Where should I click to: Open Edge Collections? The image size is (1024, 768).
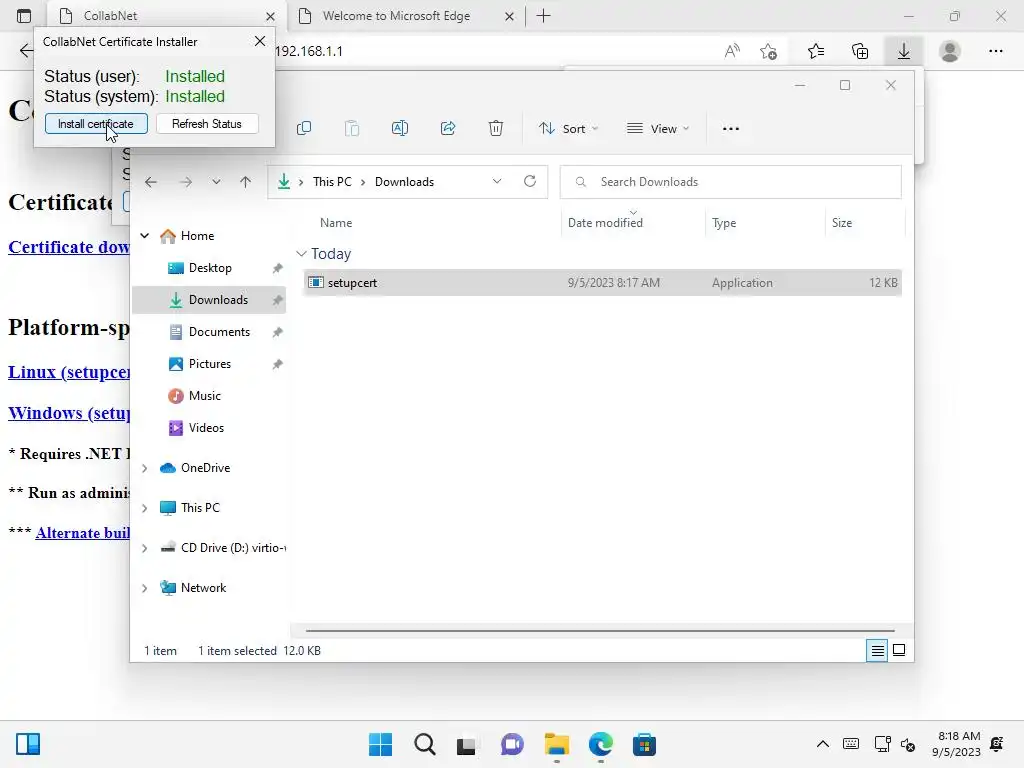pyautogui.click(x=860, y=51)
